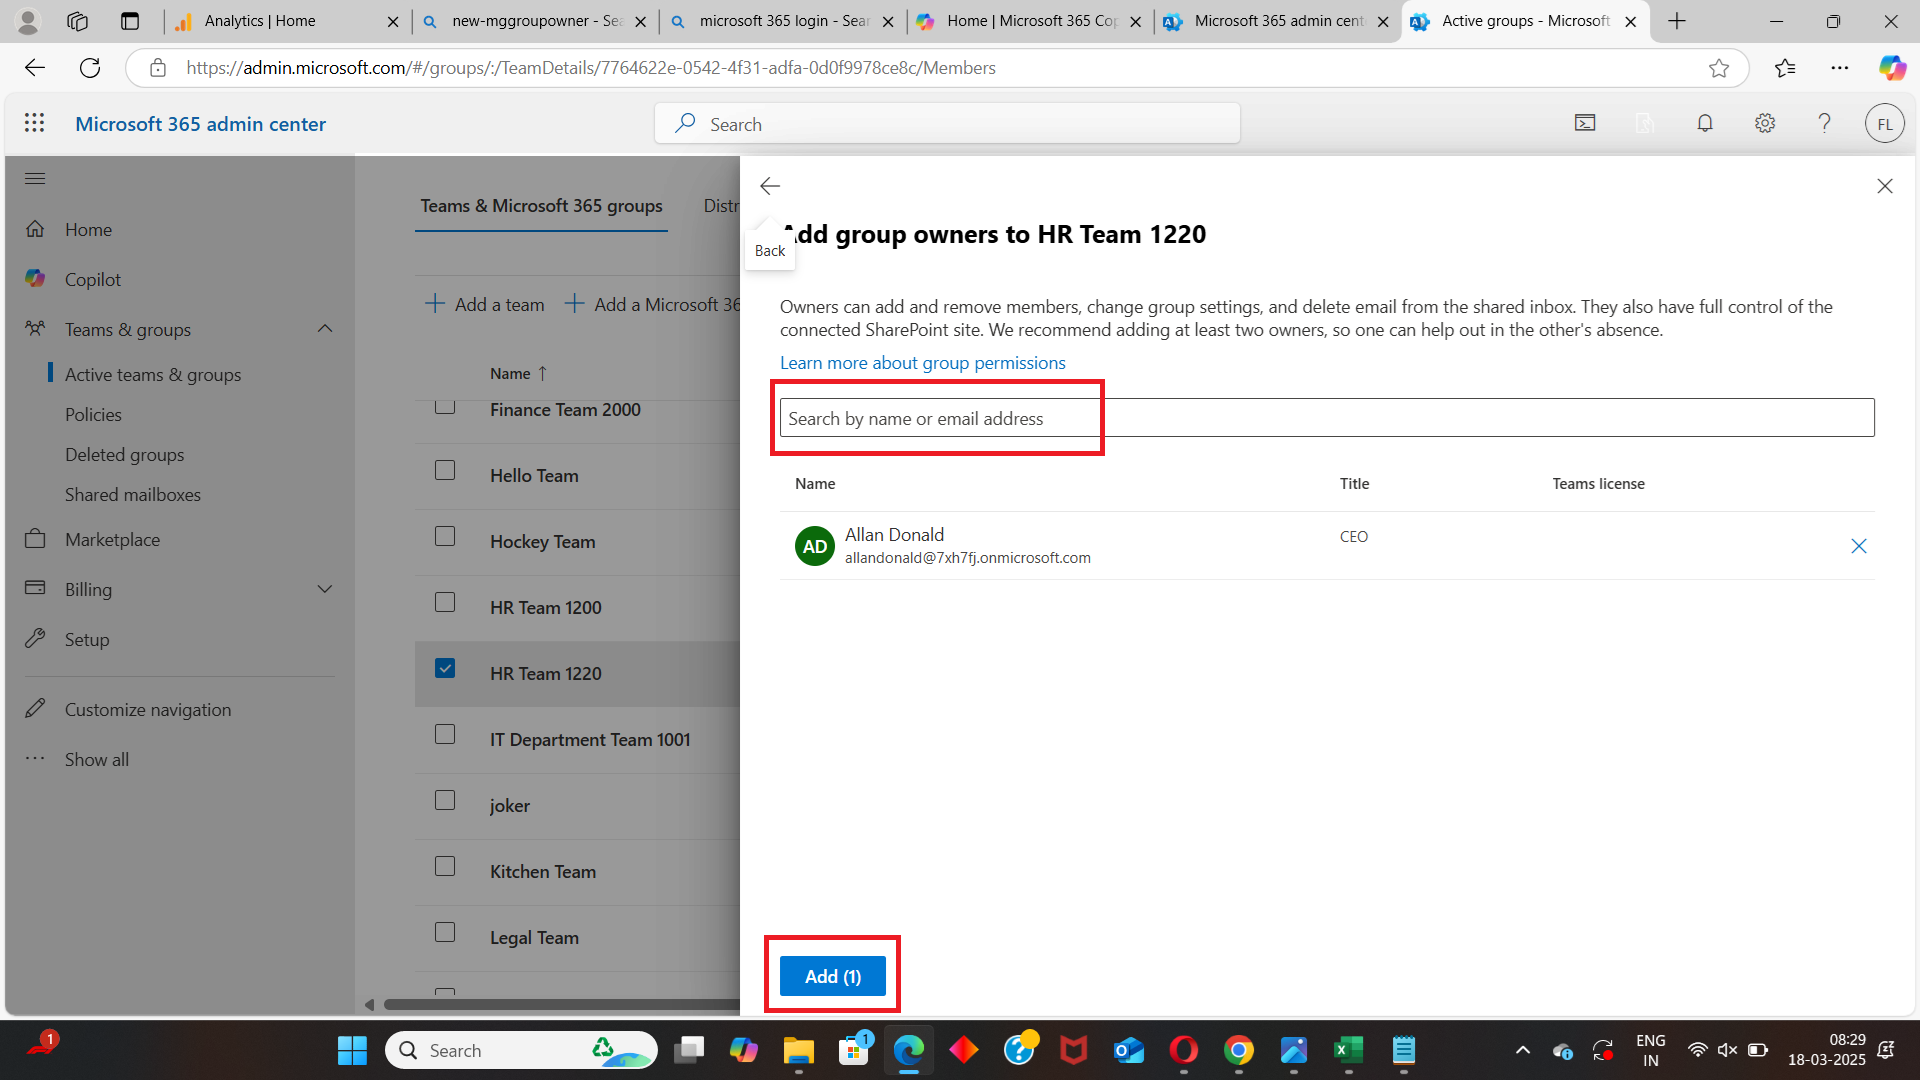This screenshot has width=1920, height=1080.
Task: Open Policies under Teams & groups
Action: pyautogui.click(x=93, y=414)
